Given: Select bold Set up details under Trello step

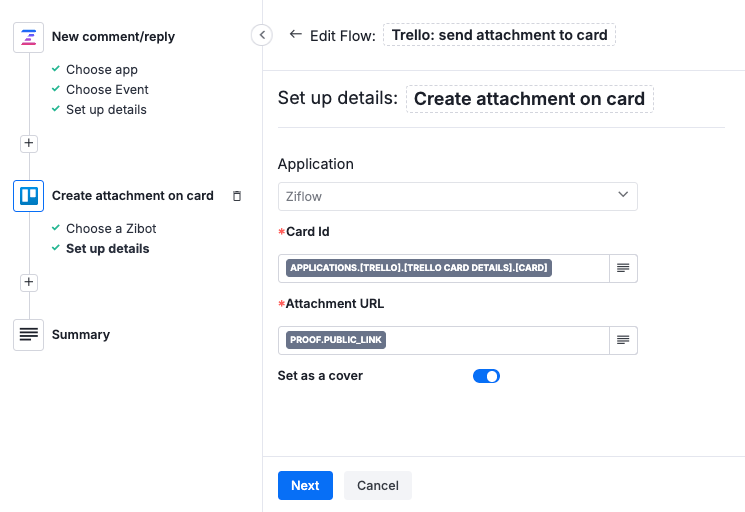Looking at the screenshot, I should 107,248.
